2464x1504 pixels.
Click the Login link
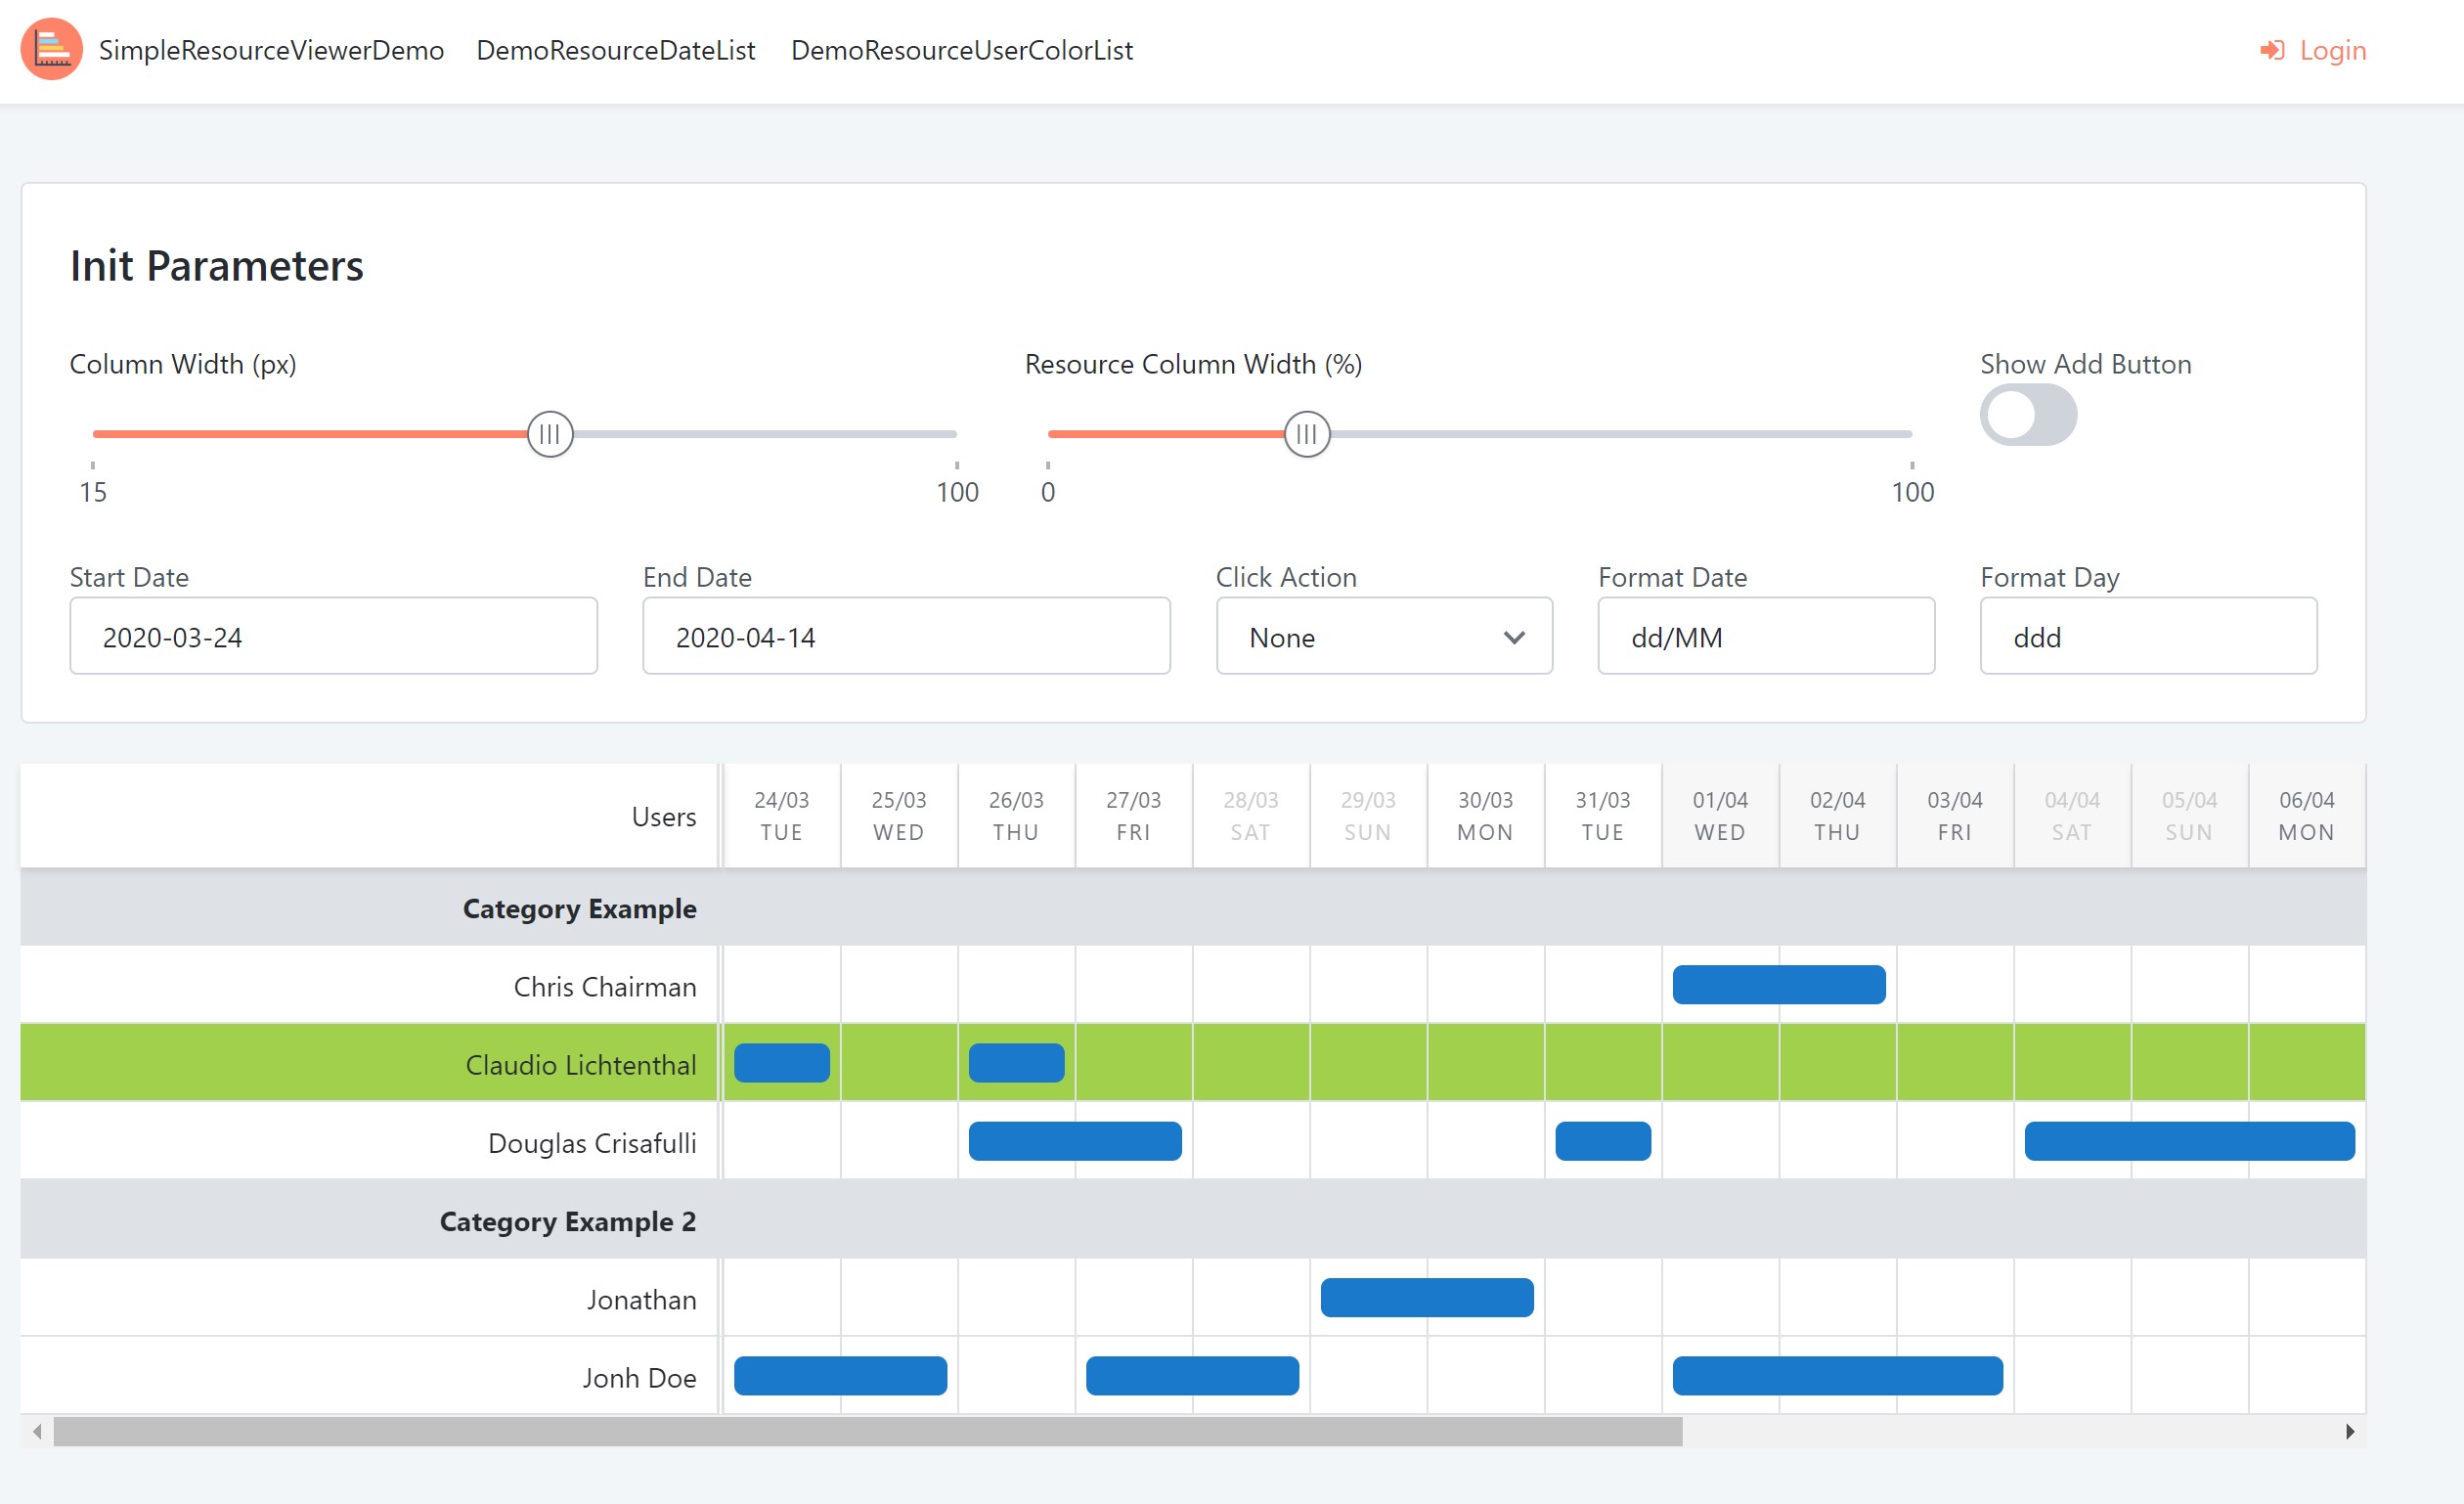click(x=2332, y=50)
